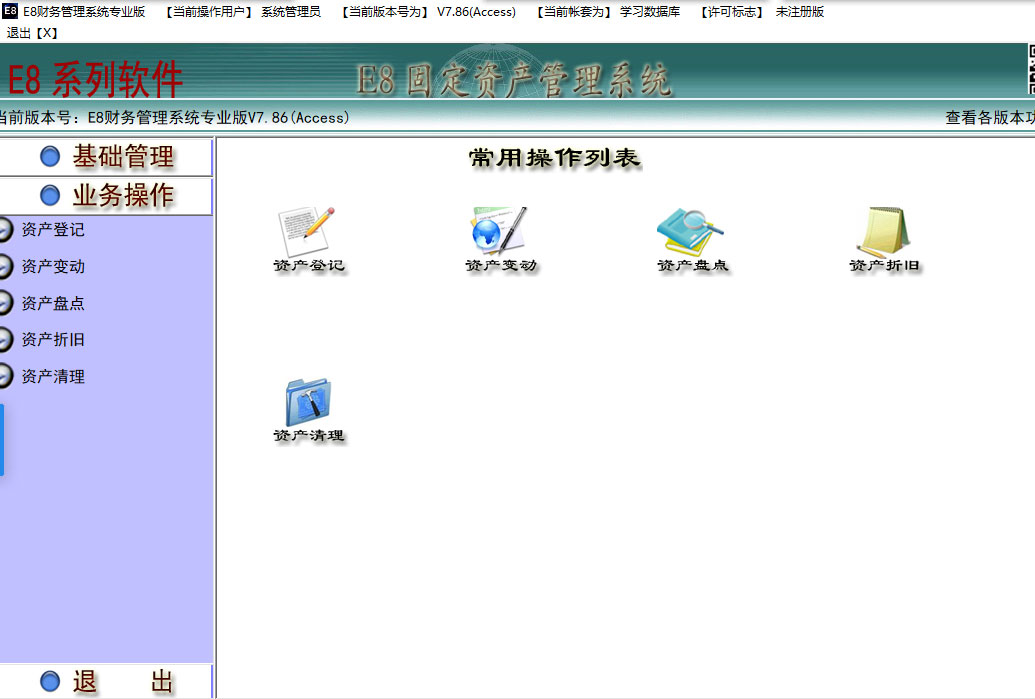Click the blue circle bullet beside 基础管理
The height and width of the screenshot is (699, 1035).
[50, 156]
